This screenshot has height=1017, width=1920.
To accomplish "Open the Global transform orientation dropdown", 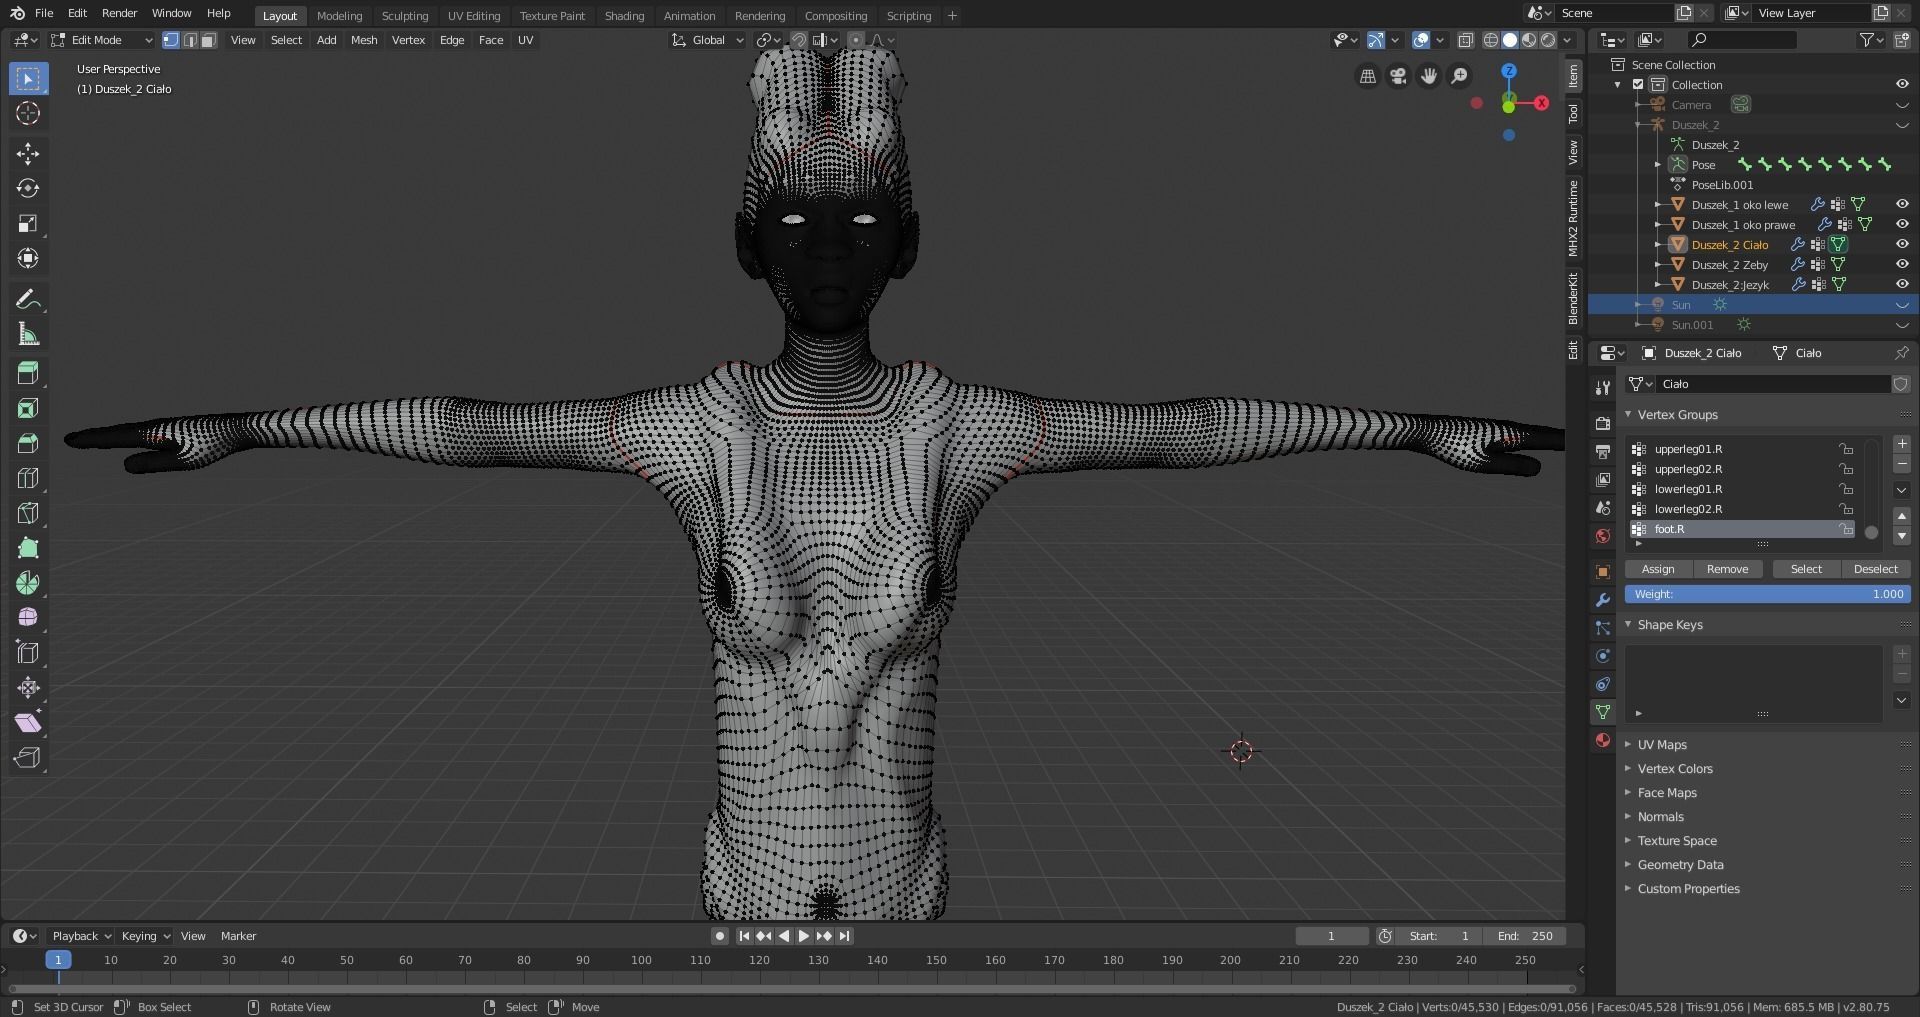I will click(708, 40).
